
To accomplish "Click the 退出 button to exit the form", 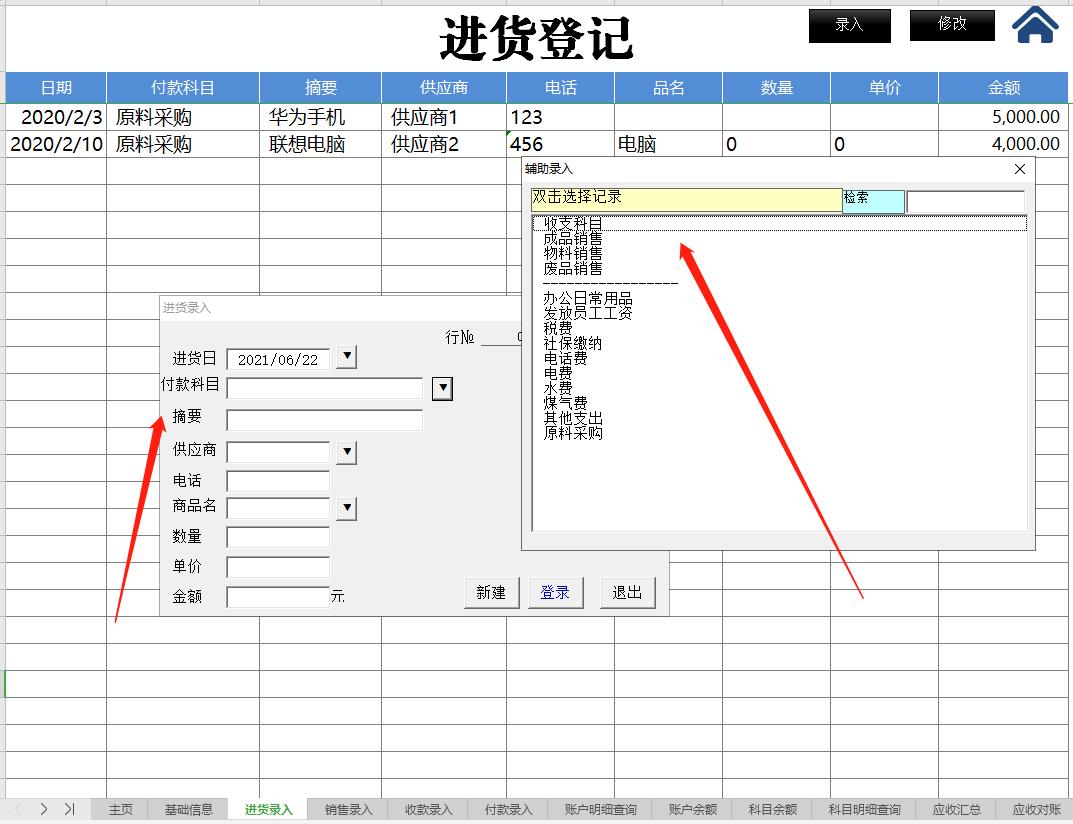I will click(x=627, y=591).
